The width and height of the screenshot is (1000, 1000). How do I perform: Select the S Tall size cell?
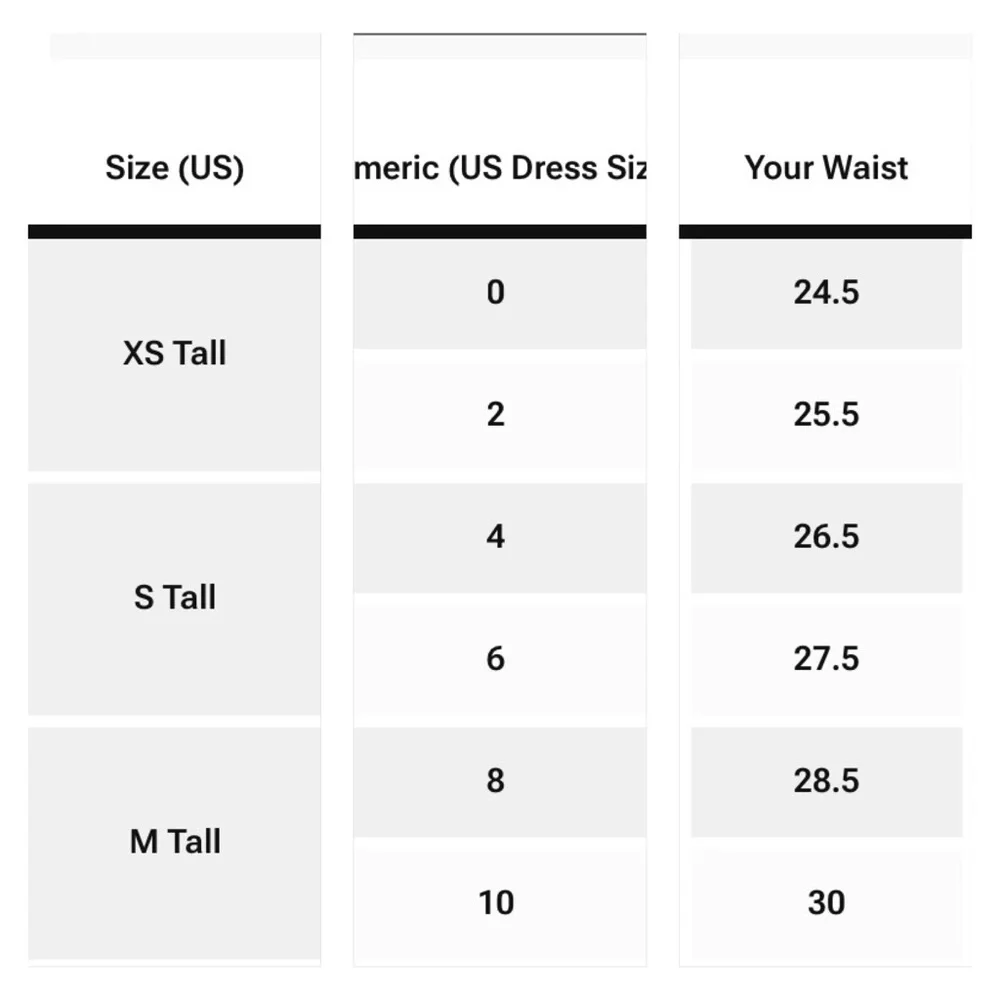pos(174,598)
